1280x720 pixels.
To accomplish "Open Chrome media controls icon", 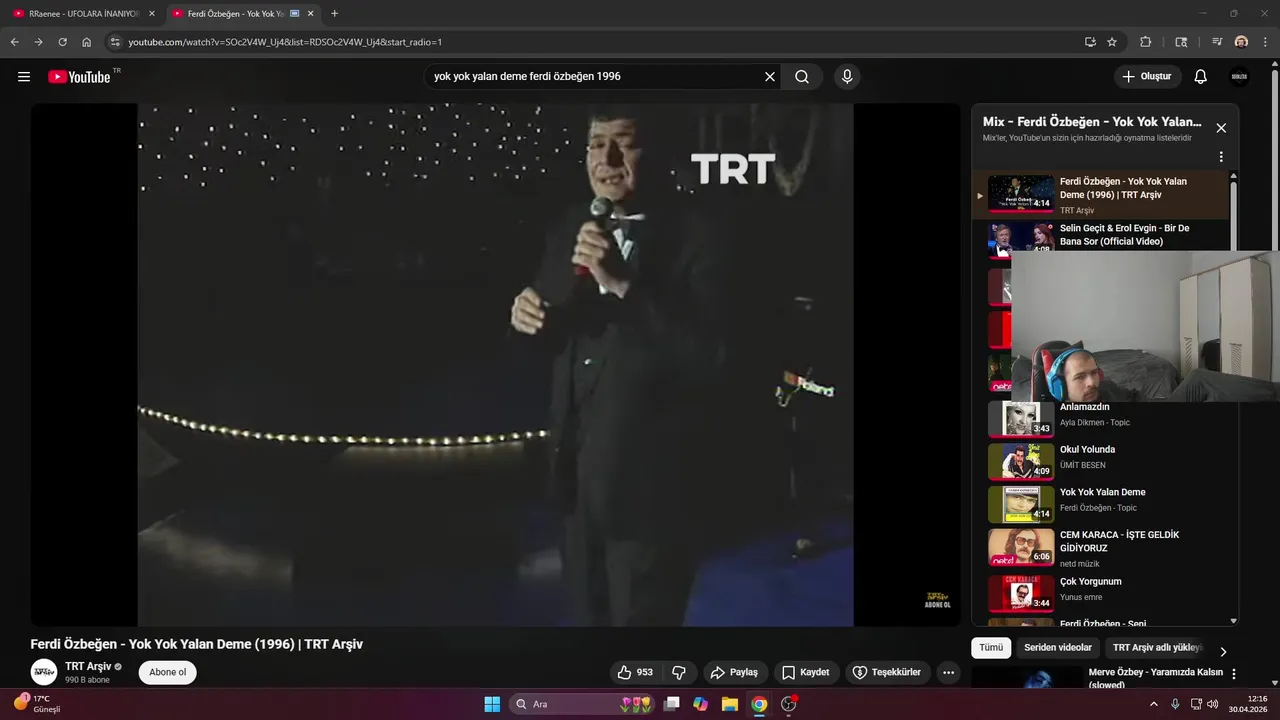I will [x=1217, y=42].
